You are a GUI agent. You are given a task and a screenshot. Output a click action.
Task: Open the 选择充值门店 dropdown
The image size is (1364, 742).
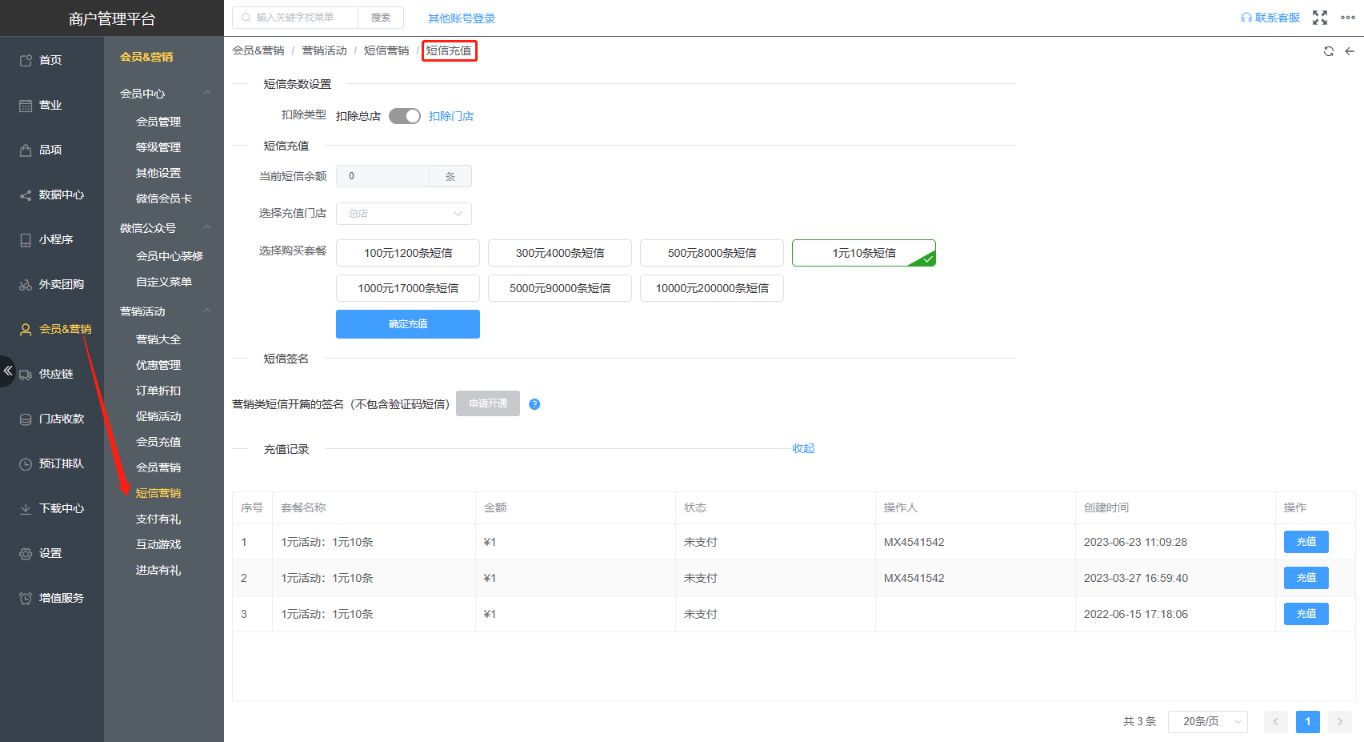[404, 213]
